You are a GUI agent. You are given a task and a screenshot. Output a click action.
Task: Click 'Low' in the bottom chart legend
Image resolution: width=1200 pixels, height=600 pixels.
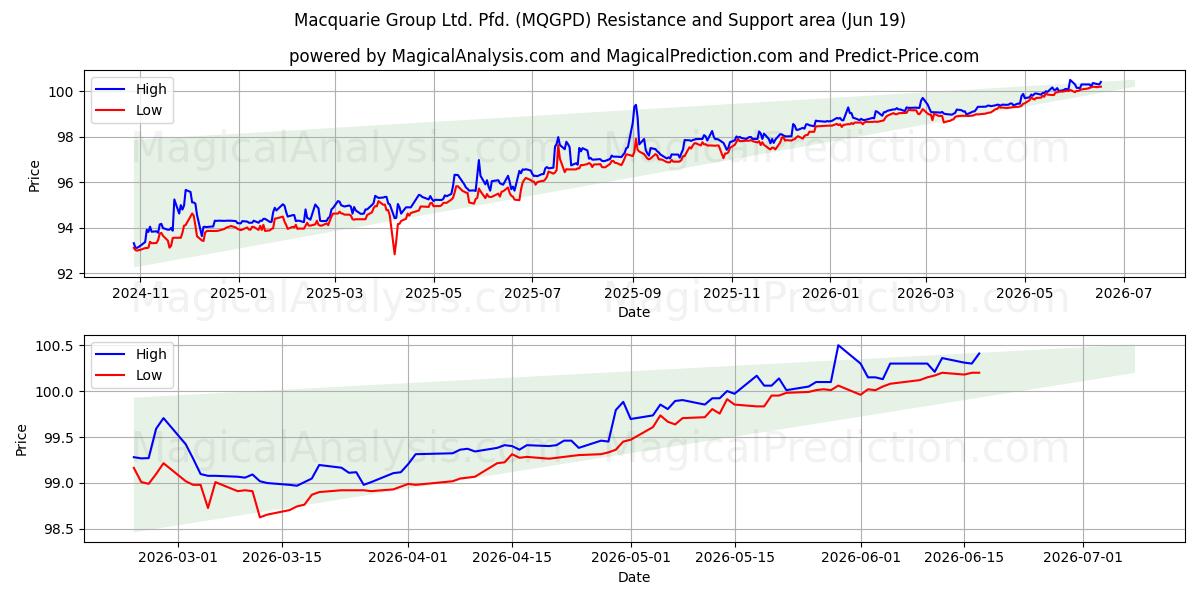pyautogui.click(x=149, y=375)
